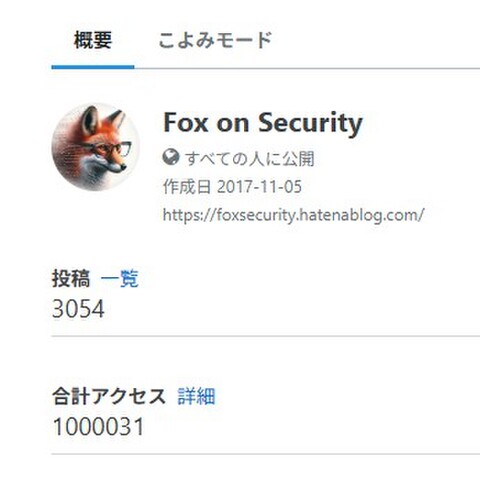480x481 pixels.
Task: Click the total access number 1000031
Action: click(98, 427)
